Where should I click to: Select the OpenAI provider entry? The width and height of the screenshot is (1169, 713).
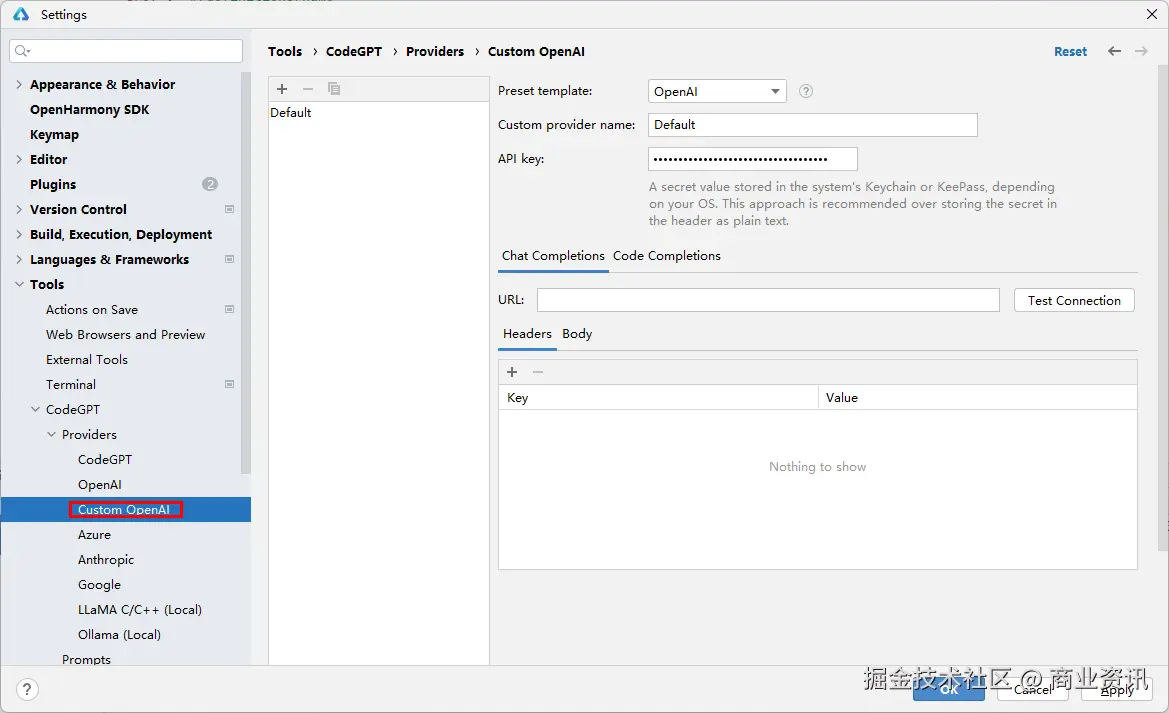click(x=99, y=485)
